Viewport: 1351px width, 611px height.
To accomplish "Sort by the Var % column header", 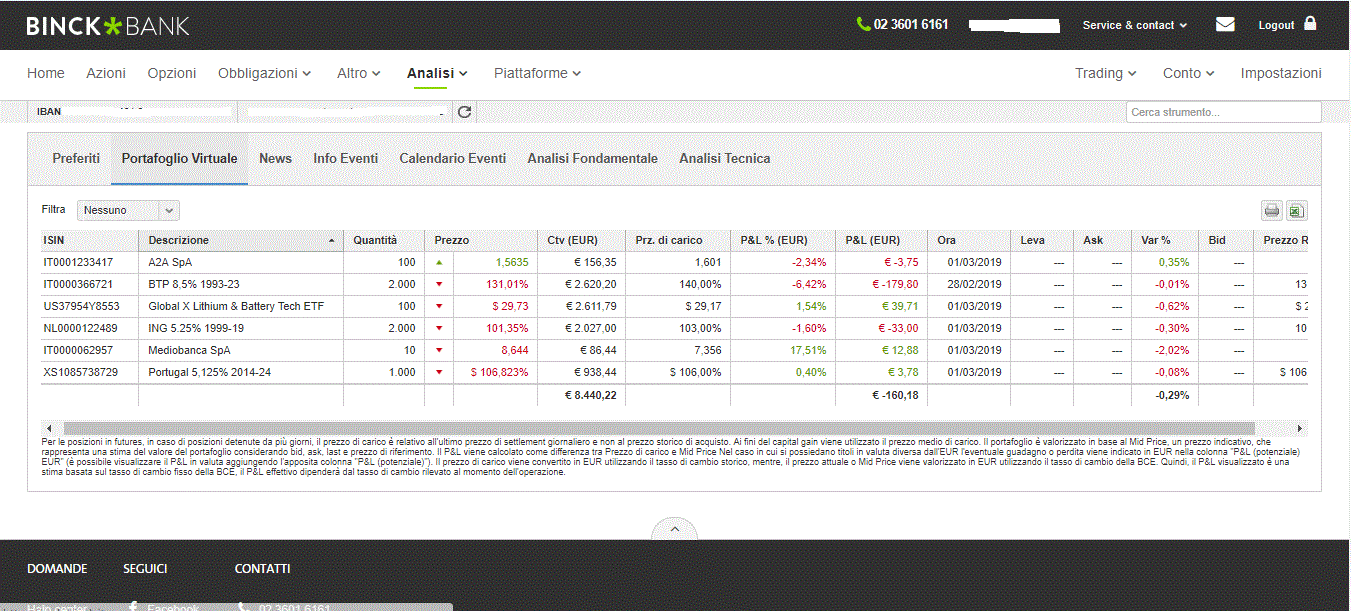I will (1164, 240).
